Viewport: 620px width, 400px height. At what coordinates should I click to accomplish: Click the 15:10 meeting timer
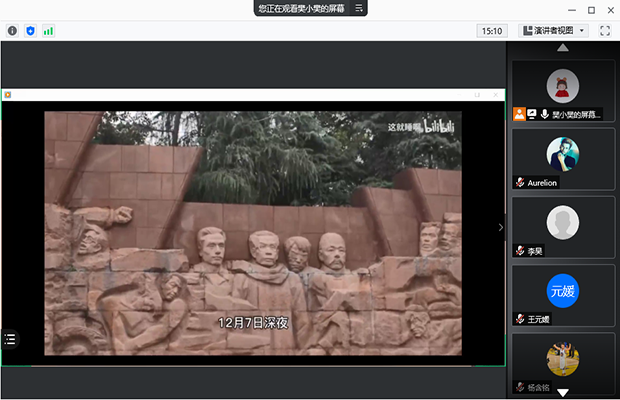coord(492,31)
